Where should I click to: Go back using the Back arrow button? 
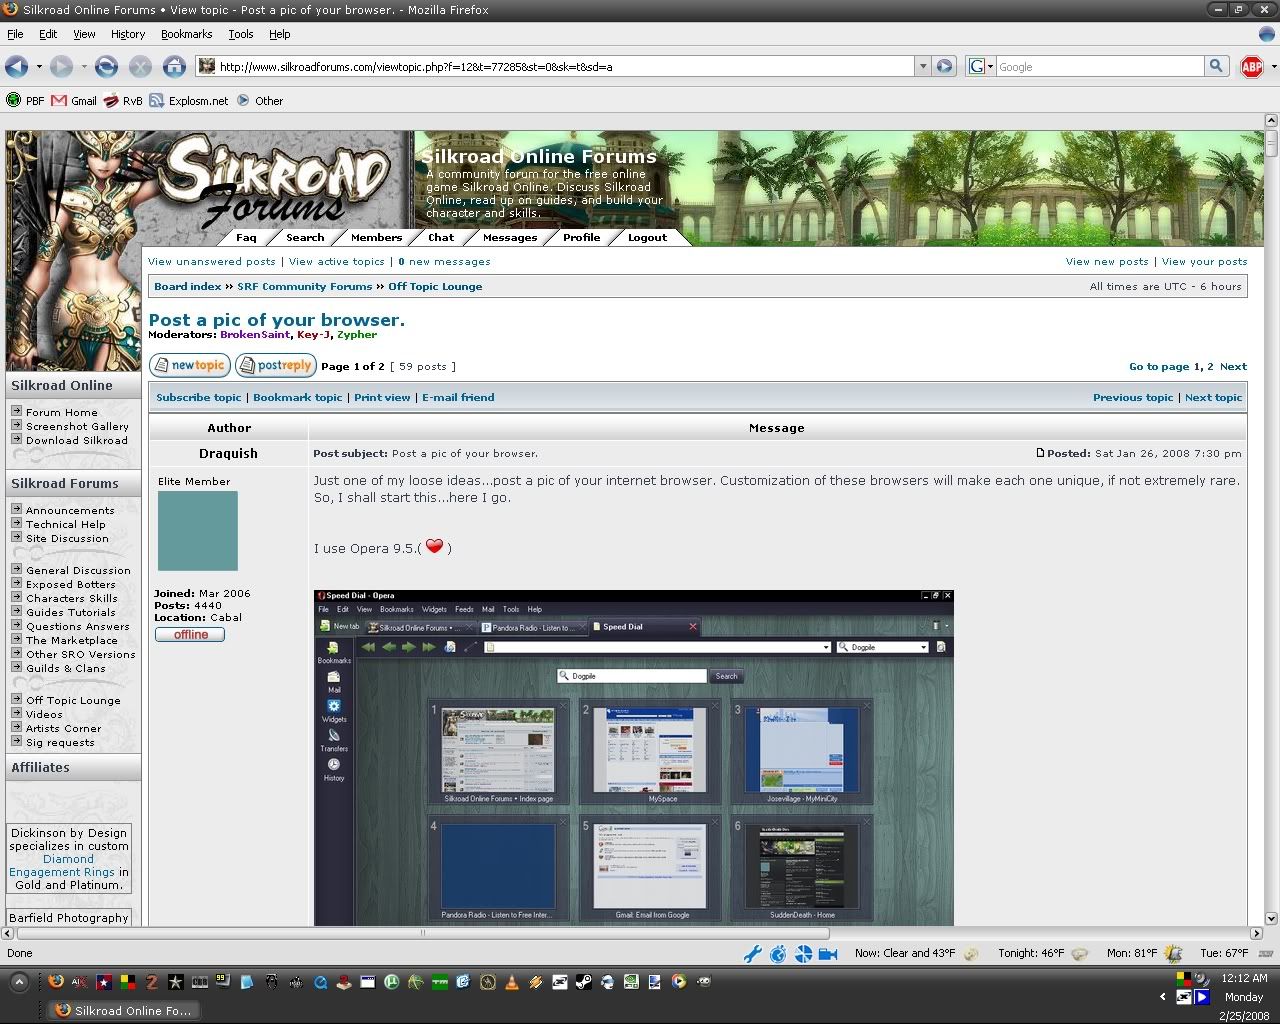(x=16, y=67)
